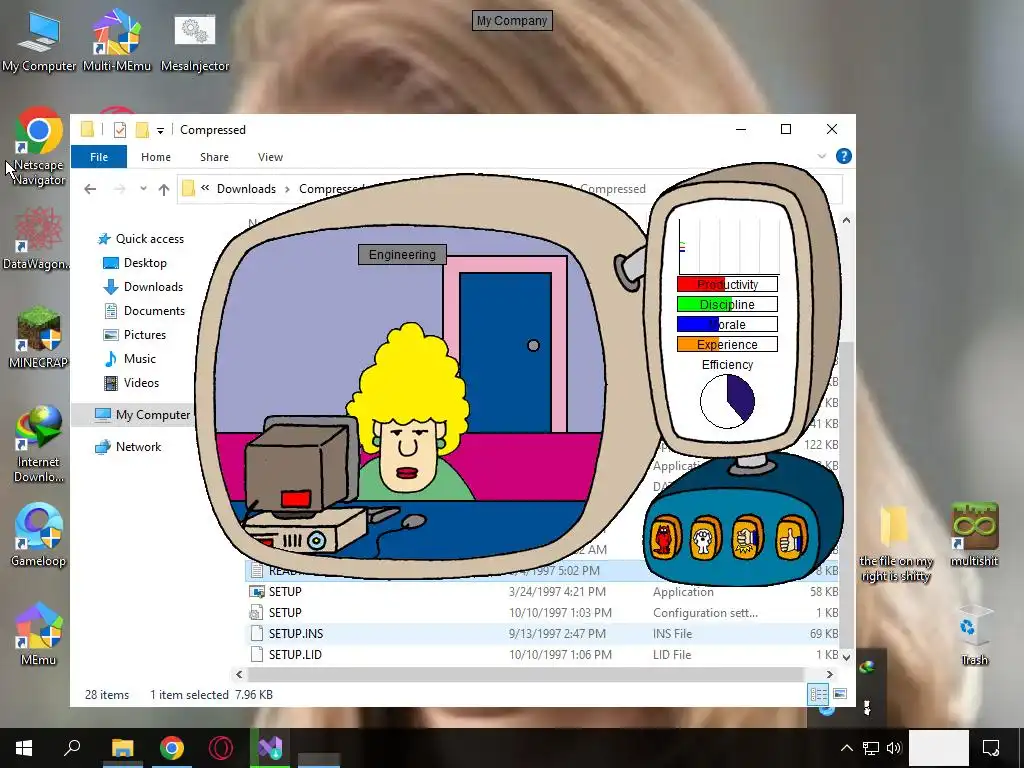The image size is (1024, 768).
Task: Show hidden system tray icons
Action: (x=846, y=748)
